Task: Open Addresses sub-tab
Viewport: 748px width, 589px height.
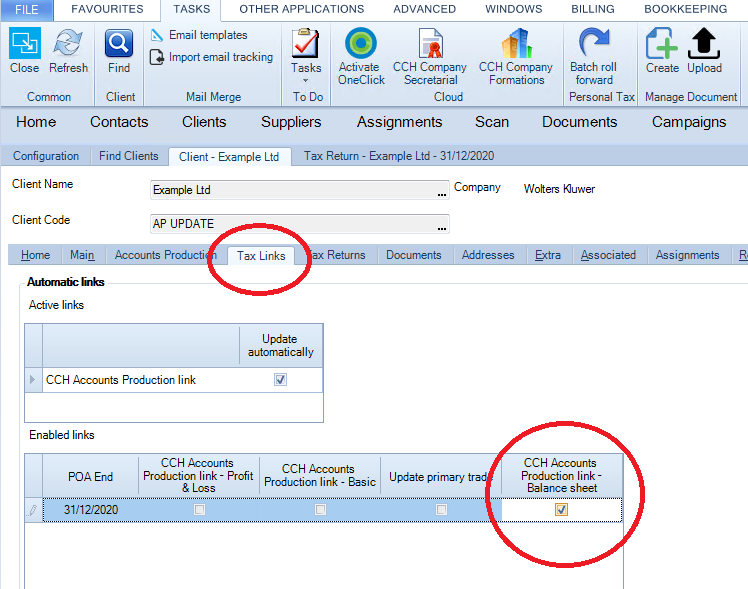Action: pos(488,255)
